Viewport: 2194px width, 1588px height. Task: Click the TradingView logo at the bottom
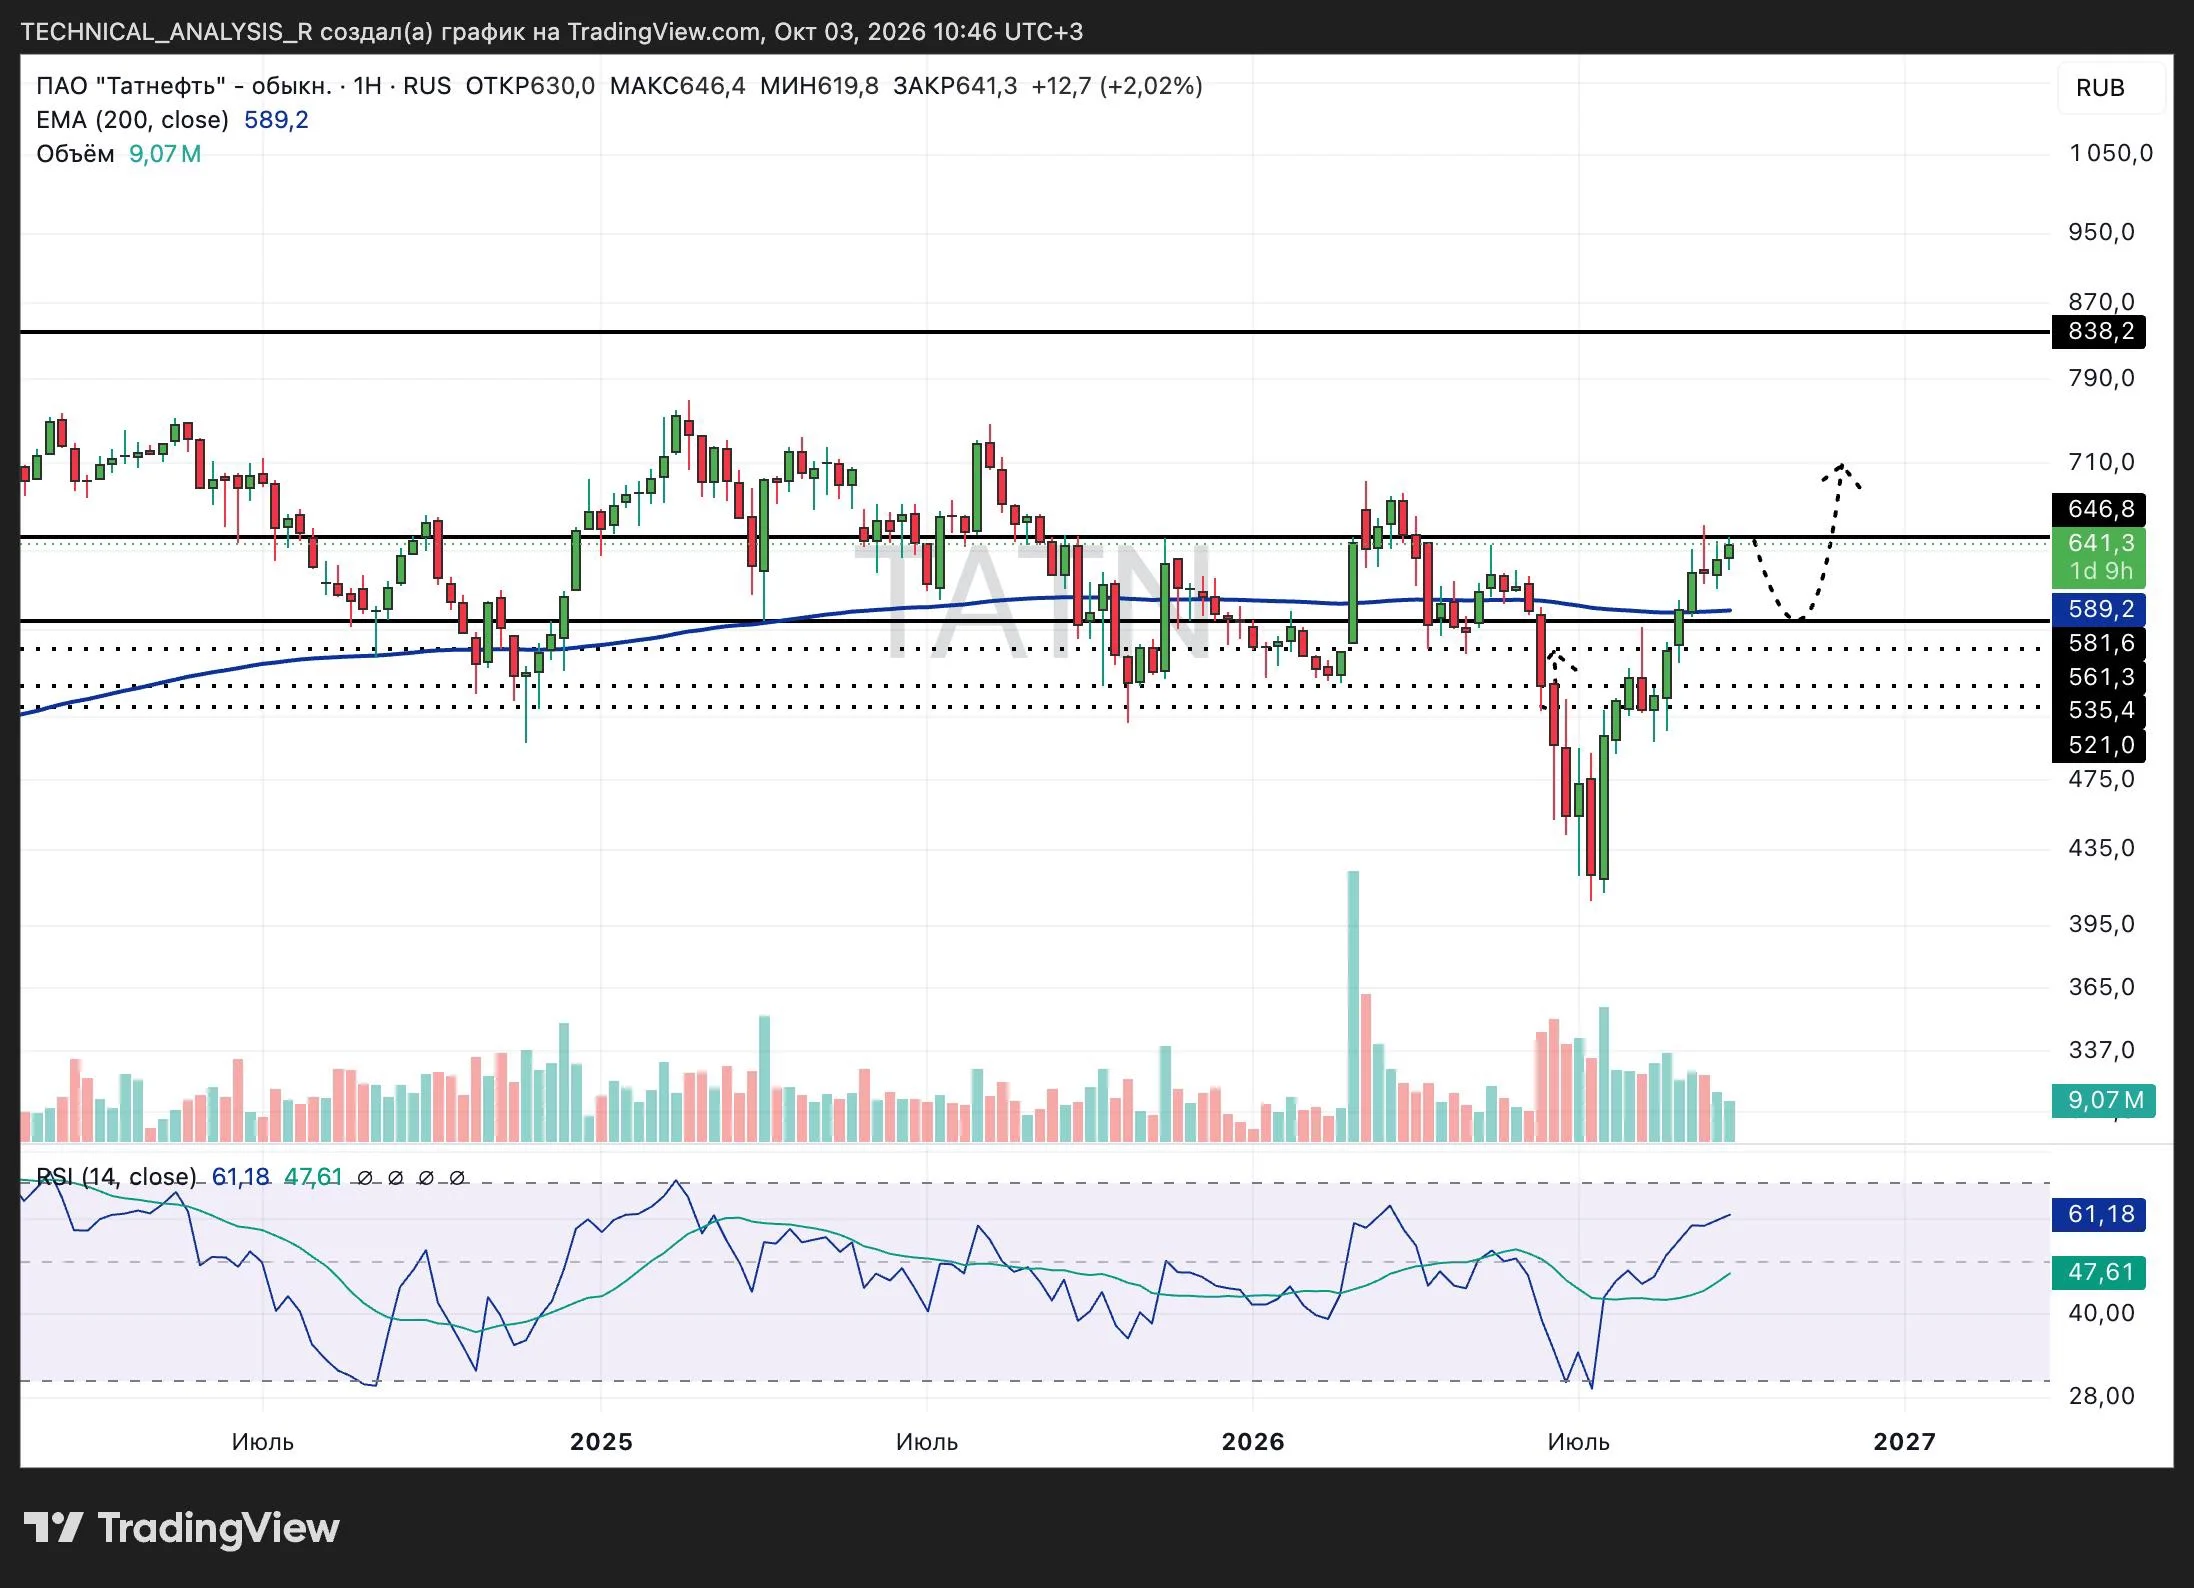coord(181,1528)
